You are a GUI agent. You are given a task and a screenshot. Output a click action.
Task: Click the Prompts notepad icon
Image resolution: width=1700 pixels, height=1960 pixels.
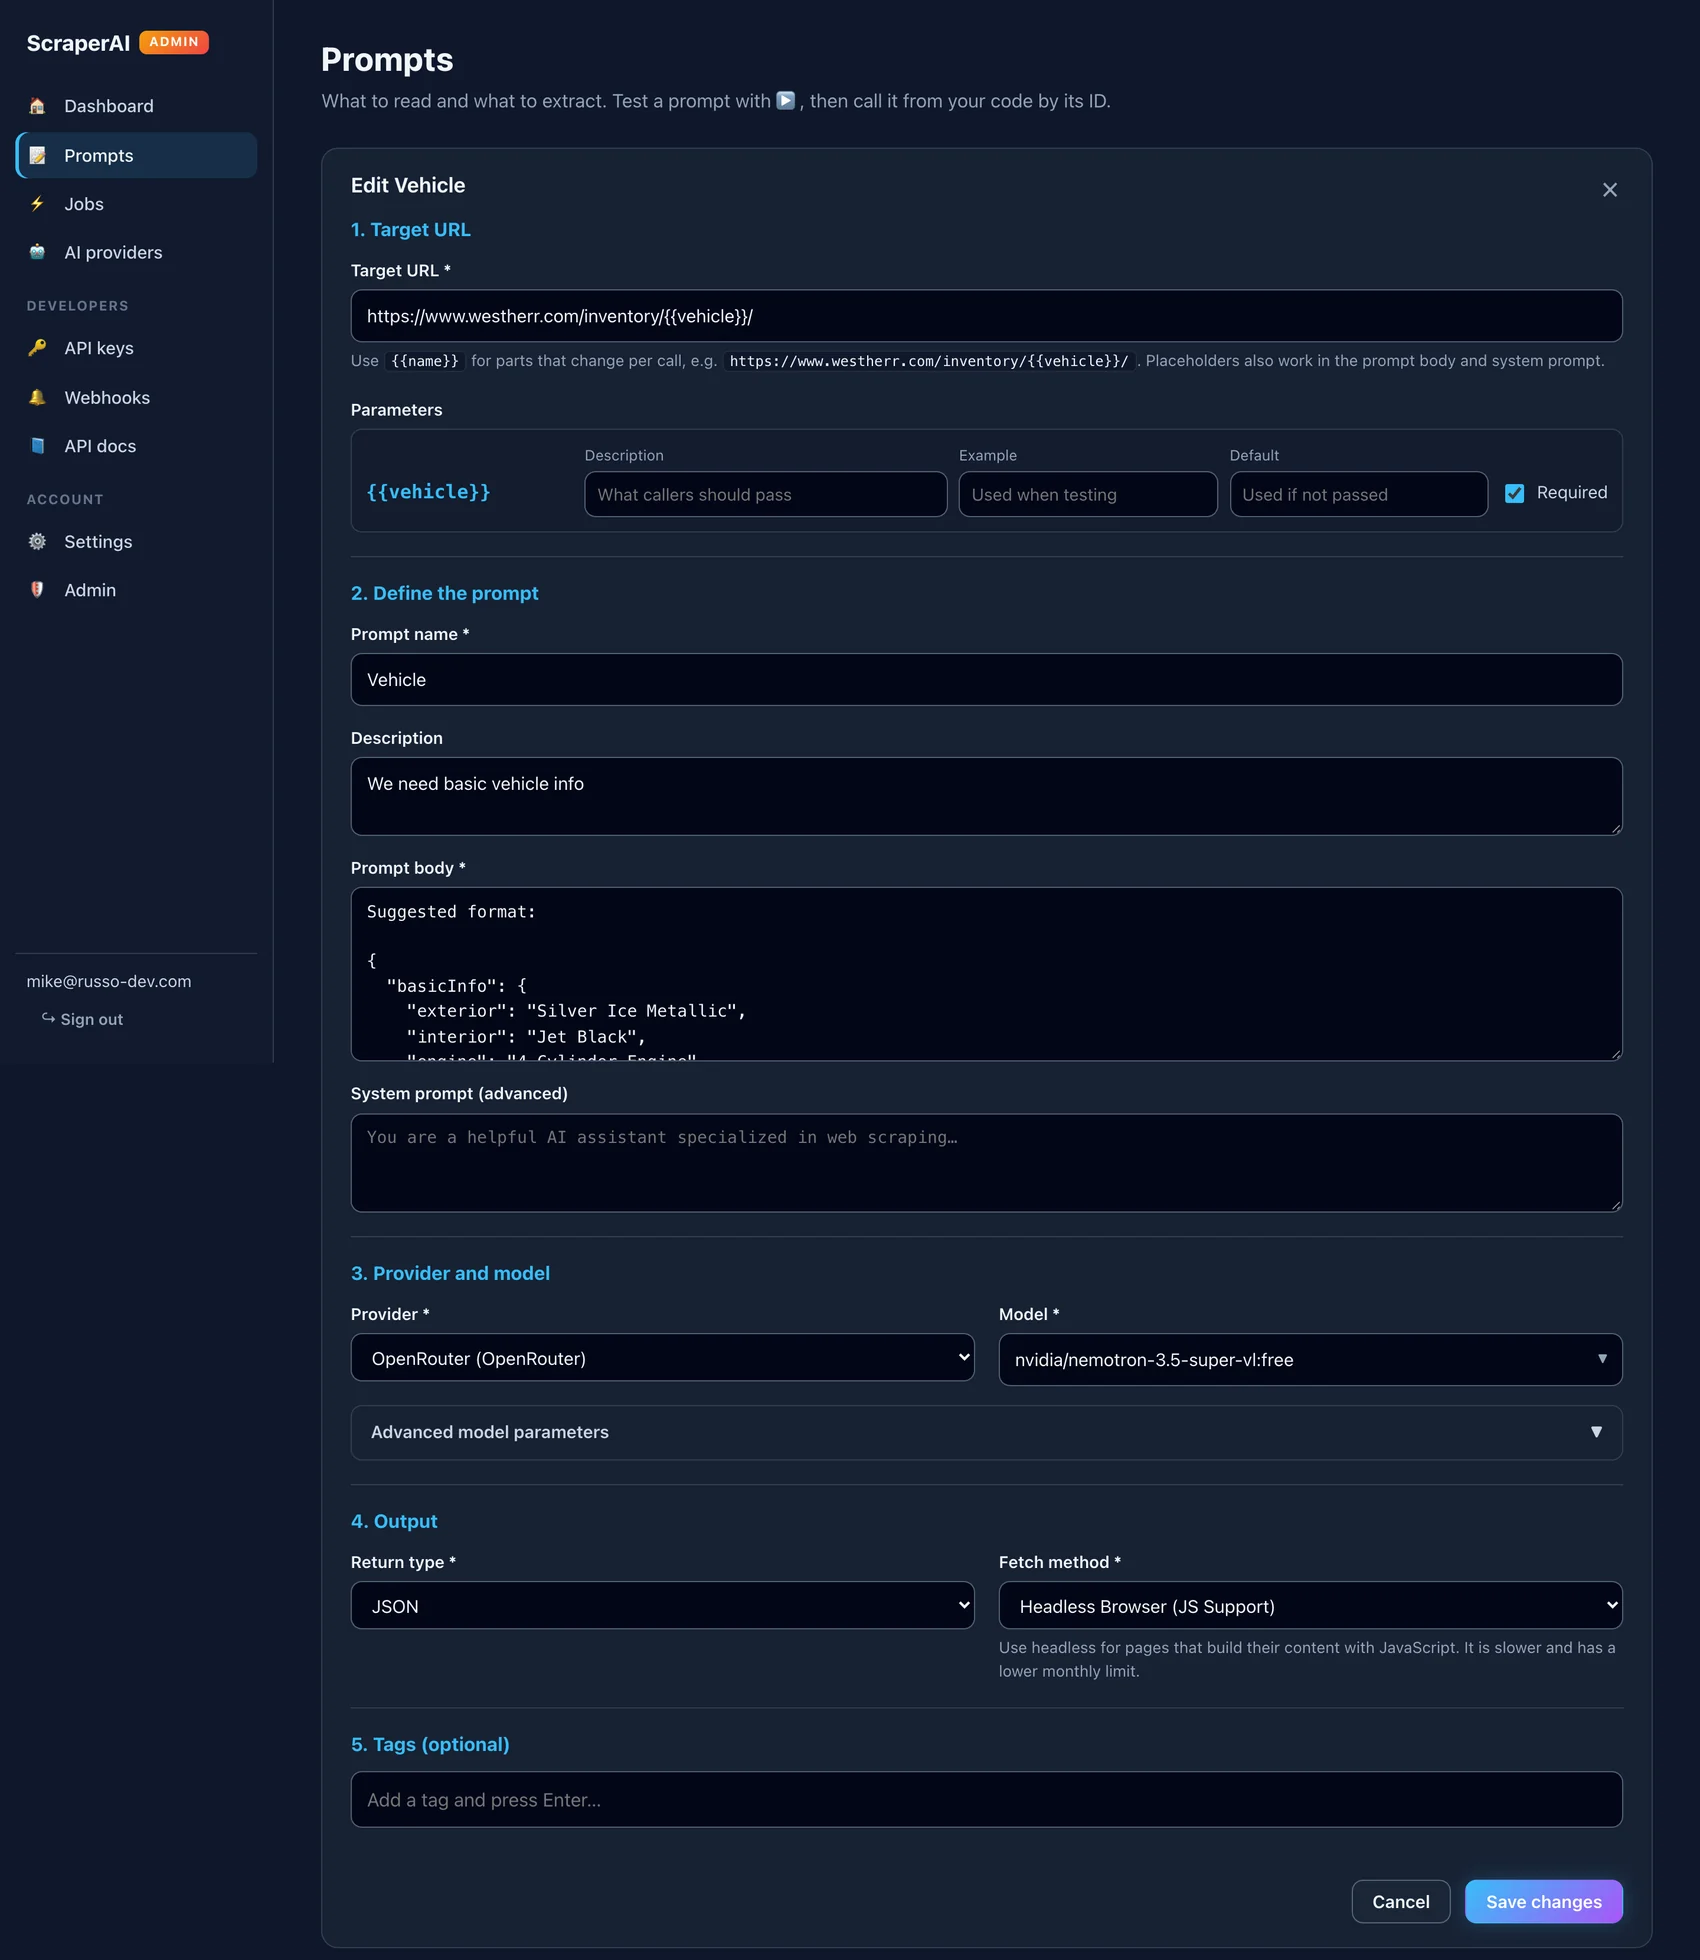click(37, 155)
